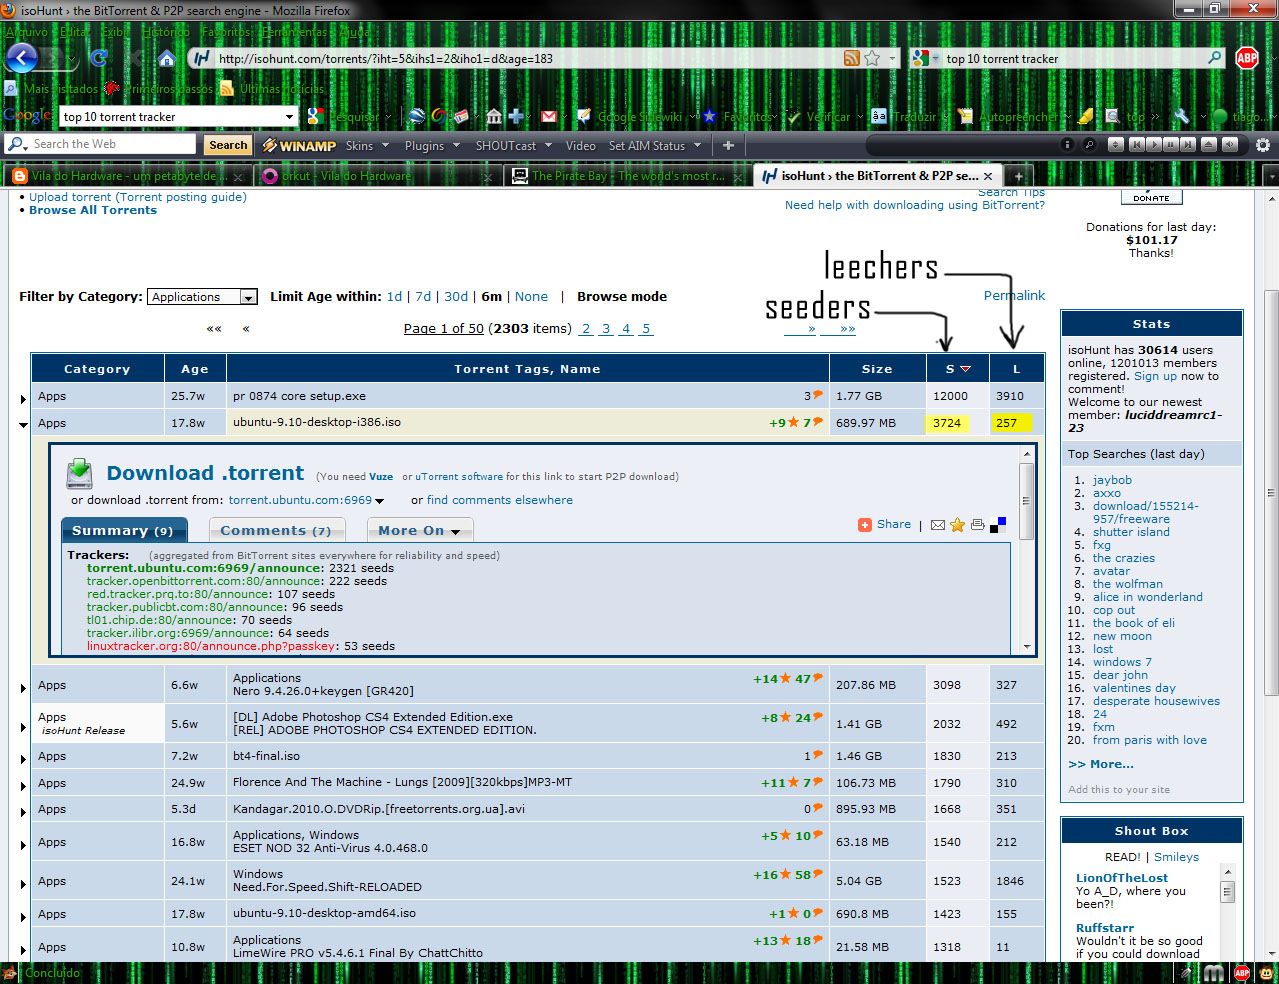Screen dimensions: 1279x984
Task: Expand the pr 0874 core setup.exe row
Action: click(x=23, y=399)
